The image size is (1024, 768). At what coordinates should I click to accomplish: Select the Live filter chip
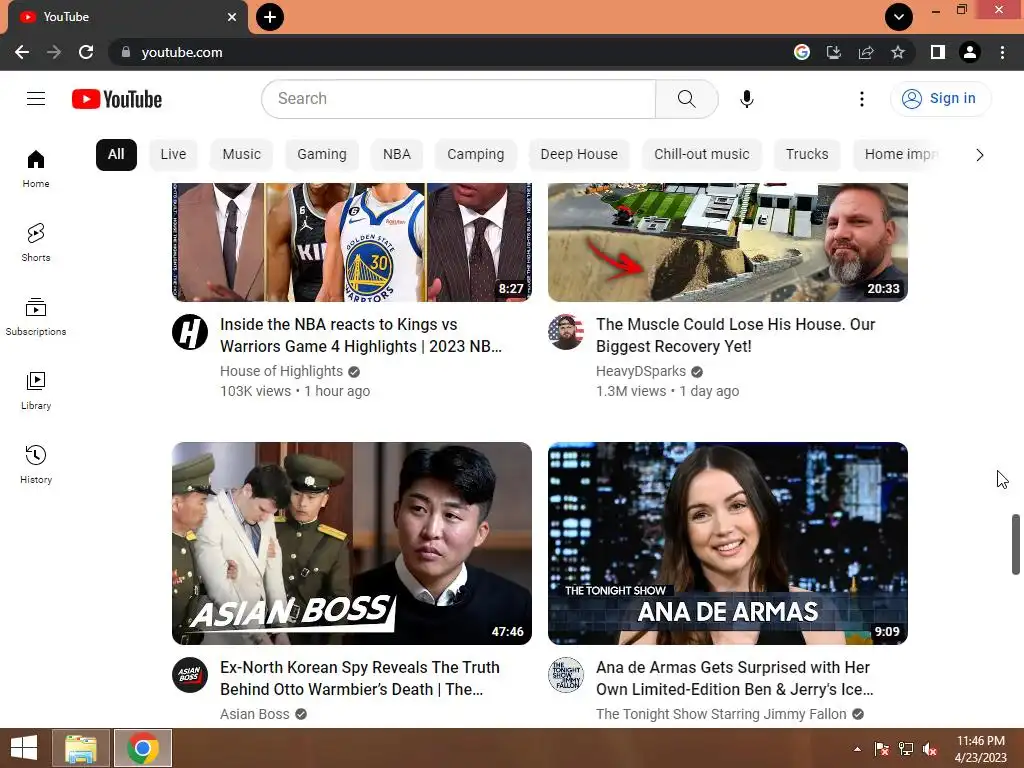[173, 155]
